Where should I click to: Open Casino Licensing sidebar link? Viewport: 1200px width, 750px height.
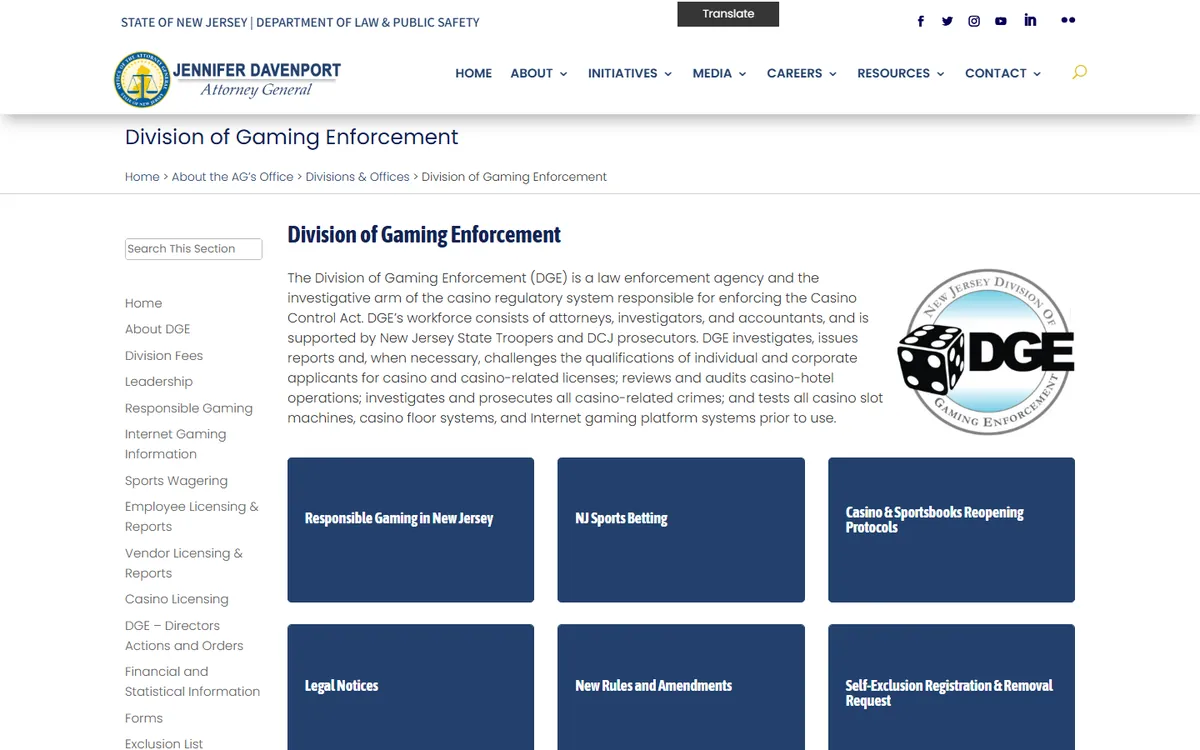point(177,599)
